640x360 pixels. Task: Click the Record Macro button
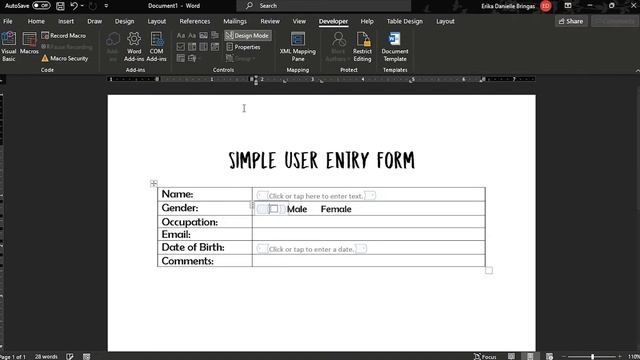point(64,36)
